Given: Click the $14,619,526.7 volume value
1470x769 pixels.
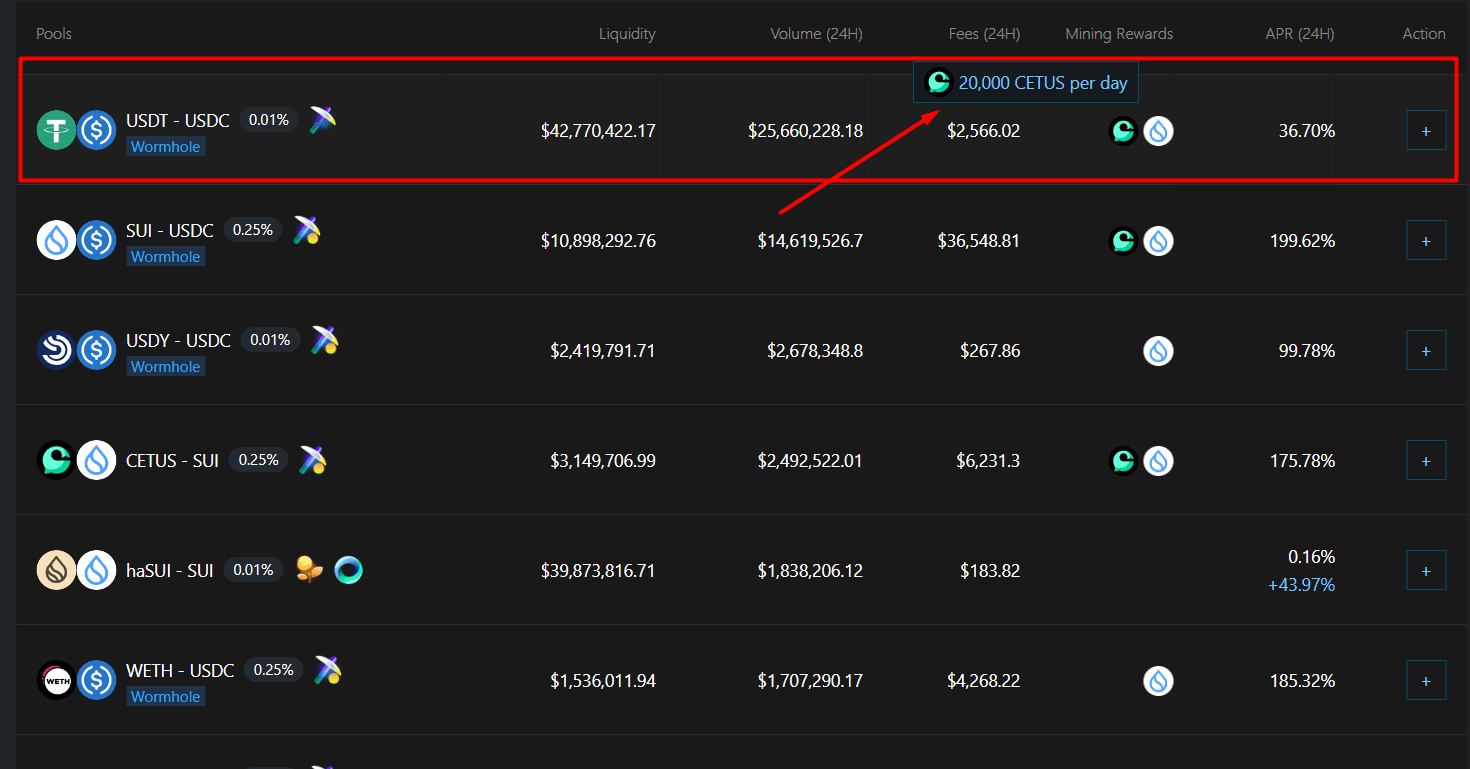Looking at the screenshot, I should tap(810, 241).
